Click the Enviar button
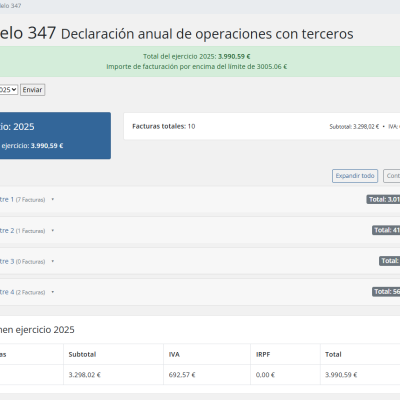Image resolution: width=400 pixels, height=400 pixels. (x=32, y=90)
